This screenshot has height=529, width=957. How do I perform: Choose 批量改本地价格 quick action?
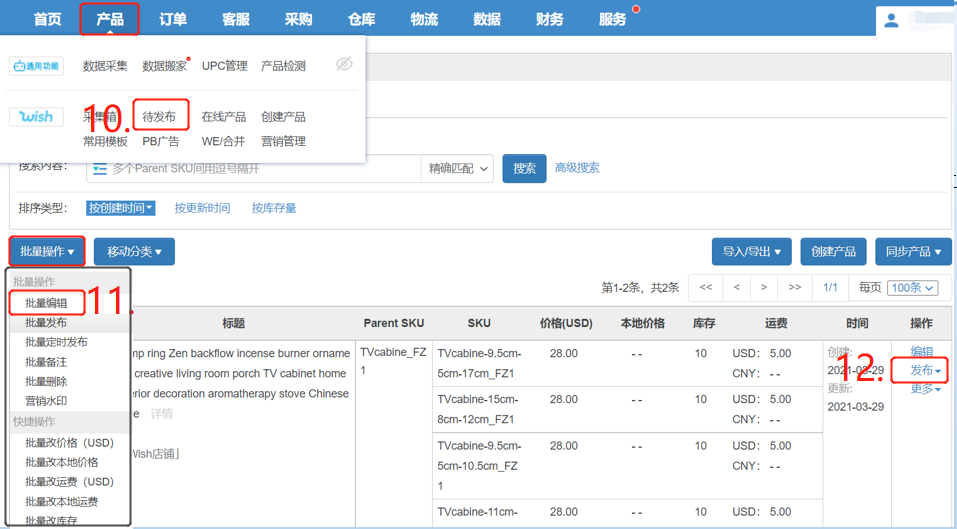(x=62, y=462)
